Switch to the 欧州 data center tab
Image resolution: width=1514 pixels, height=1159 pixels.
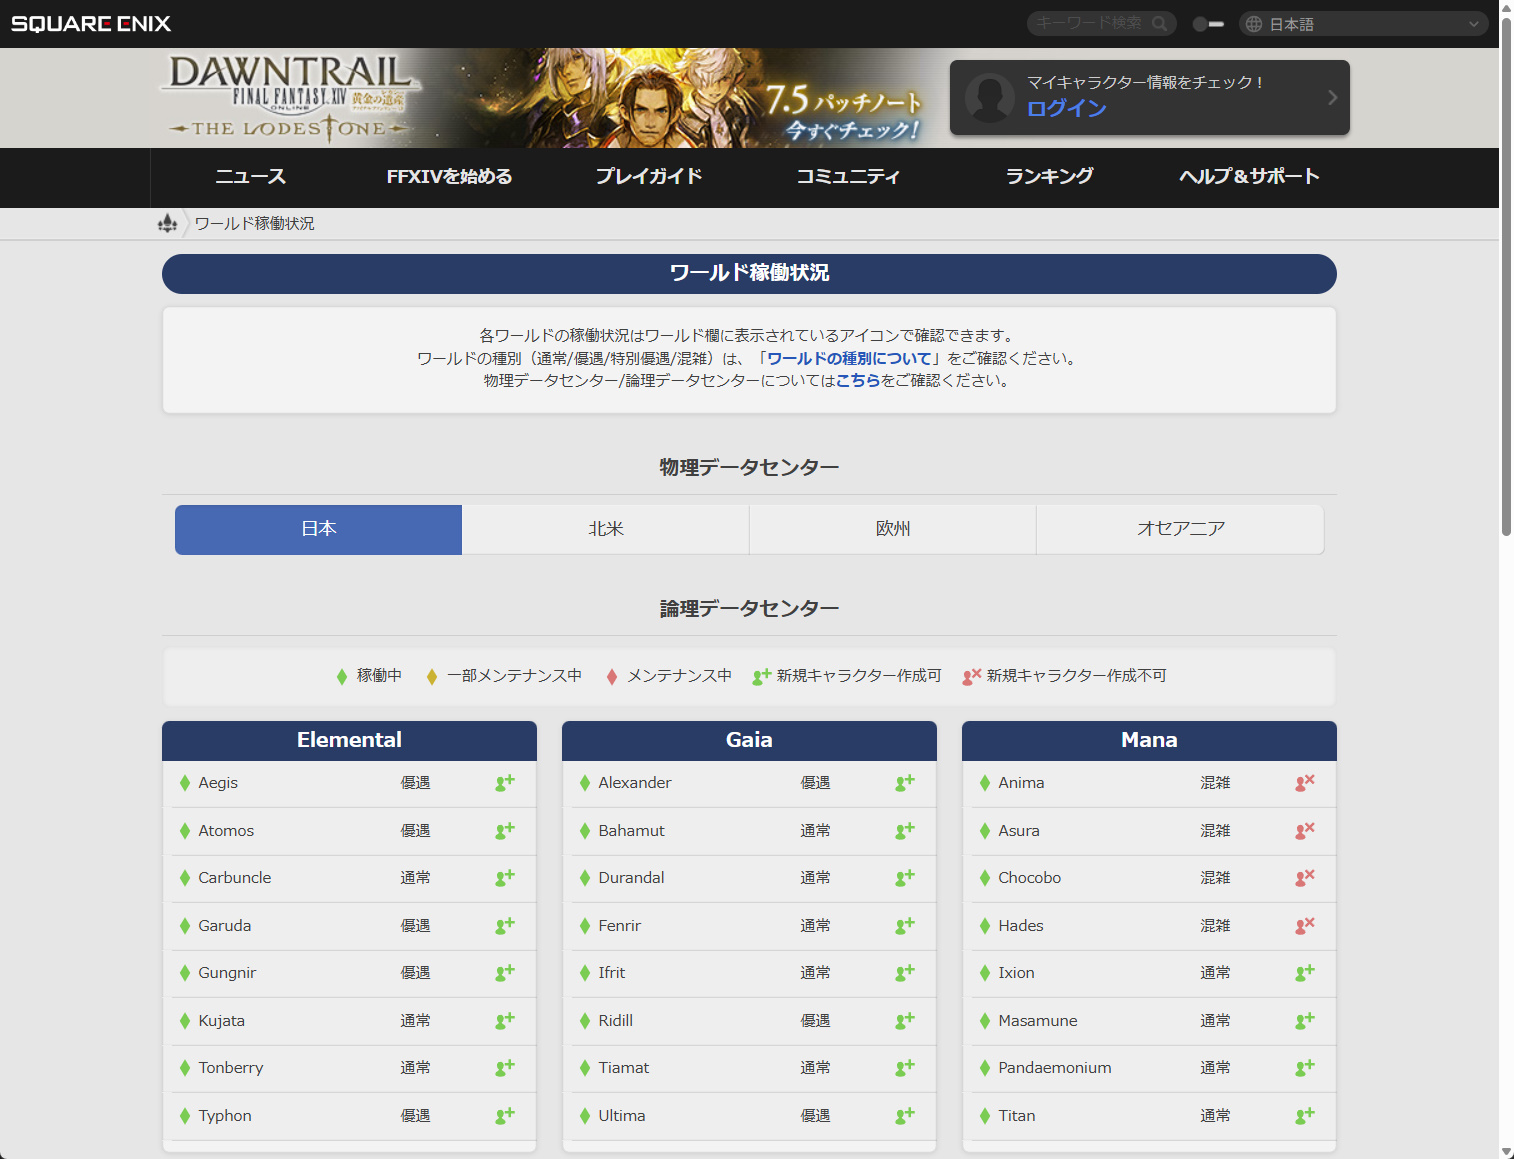pos(893,529)
